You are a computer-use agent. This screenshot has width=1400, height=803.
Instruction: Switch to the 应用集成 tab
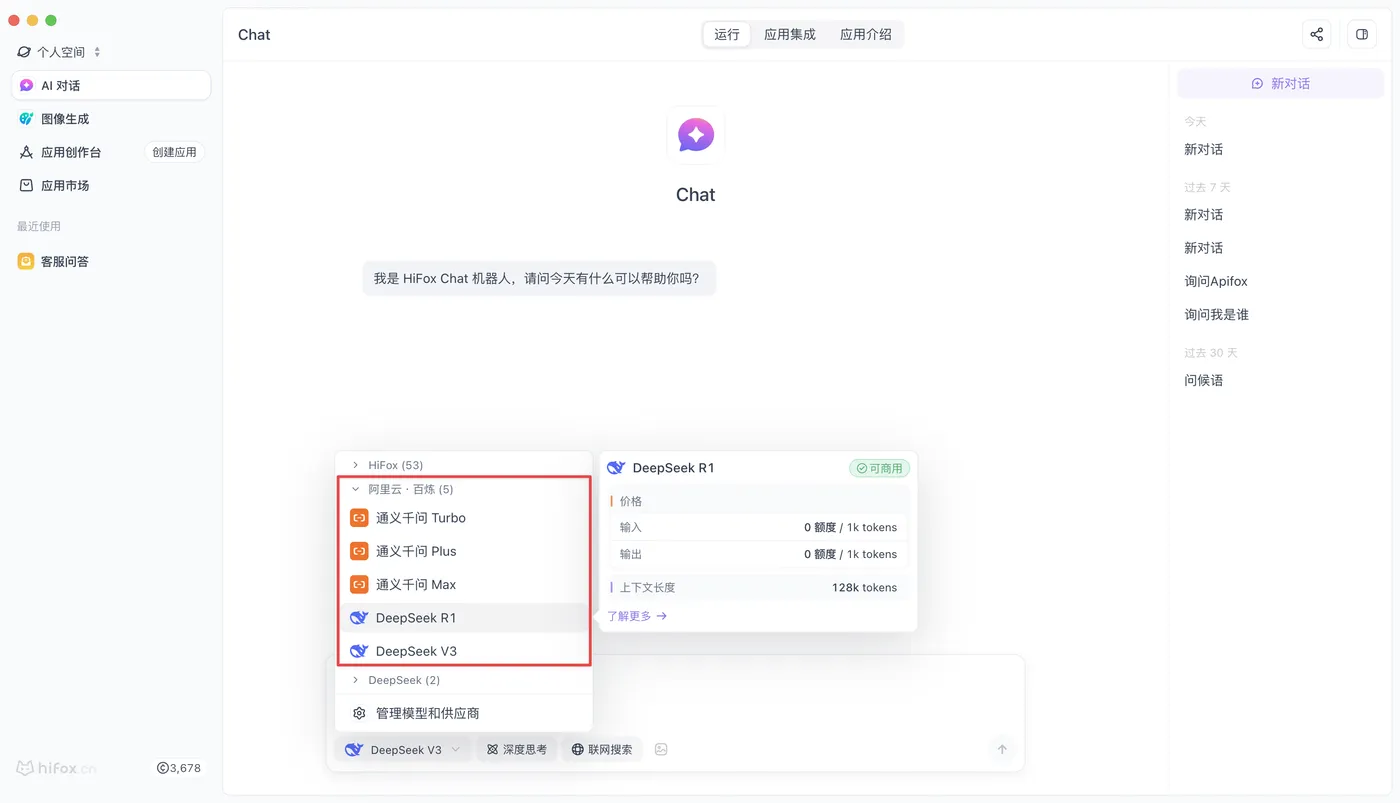click(x=790, y=34)
